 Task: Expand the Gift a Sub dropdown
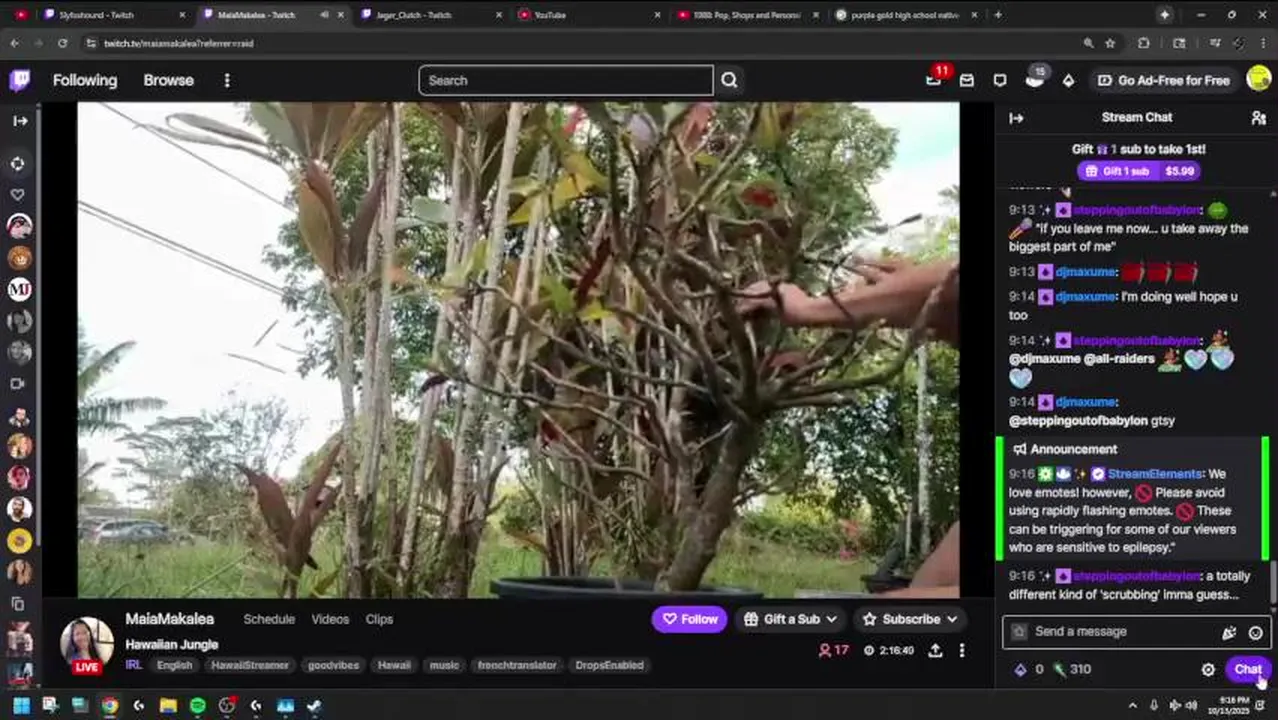pyautogui.click(x=791, y=619)
